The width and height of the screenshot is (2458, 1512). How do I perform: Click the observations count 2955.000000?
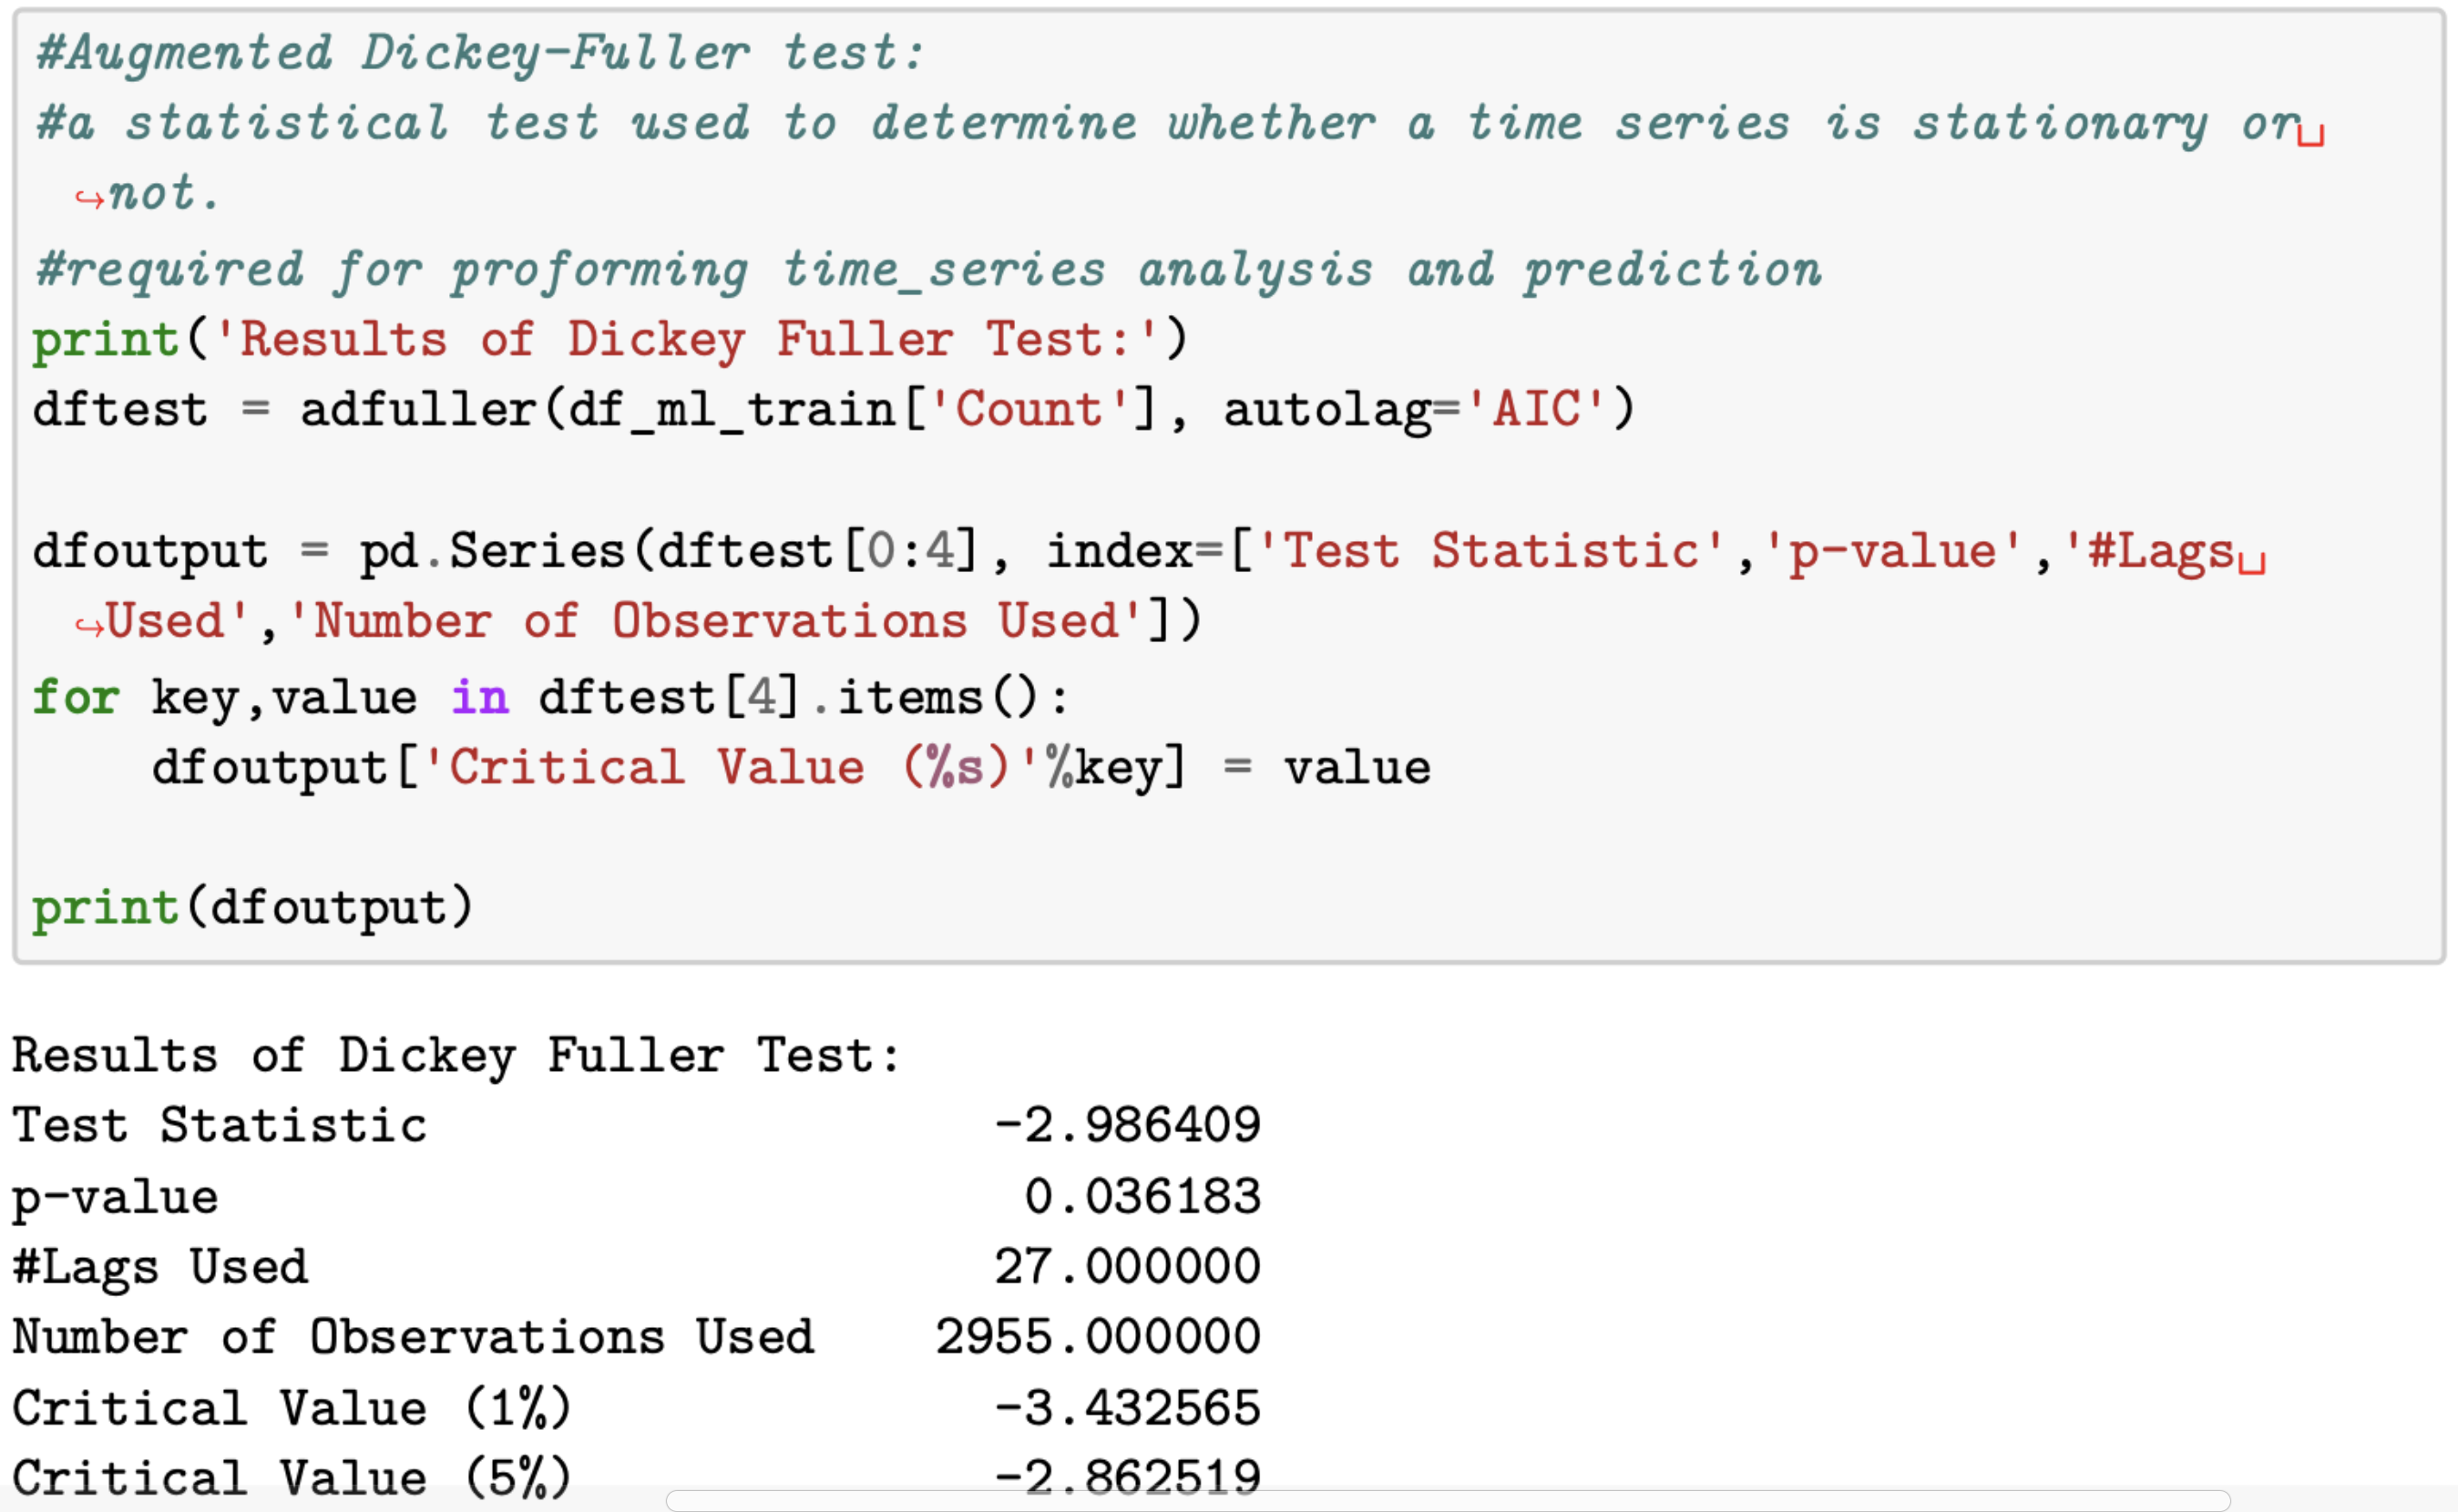click(1098, 1337)
